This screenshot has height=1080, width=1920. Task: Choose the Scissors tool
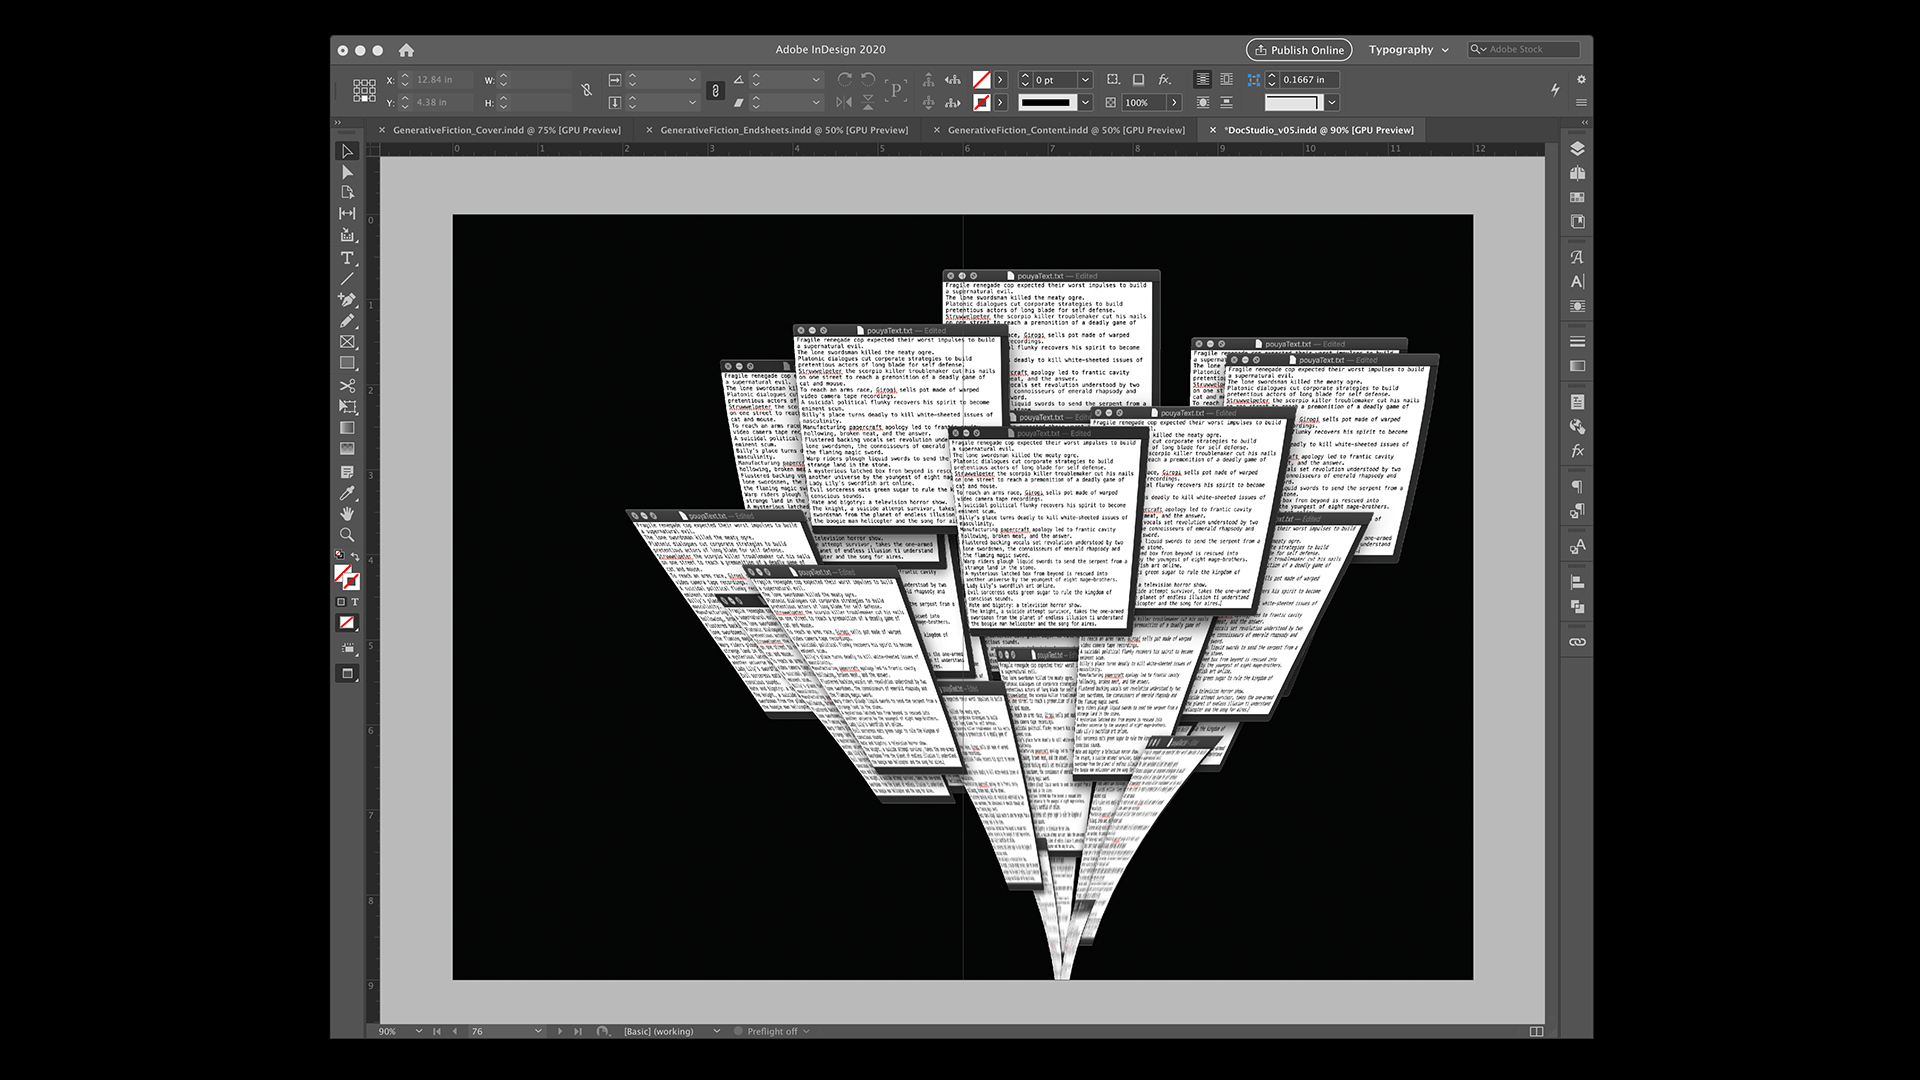pyautogui.click(x=347, y=385)
